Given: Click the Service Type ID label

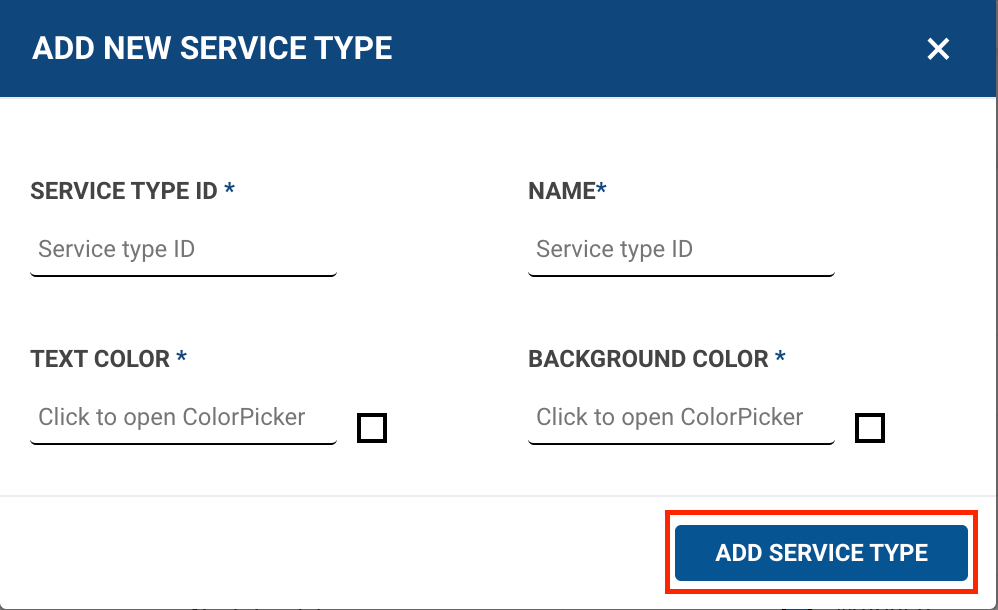Looking at the screenshot, I should 124,191.
